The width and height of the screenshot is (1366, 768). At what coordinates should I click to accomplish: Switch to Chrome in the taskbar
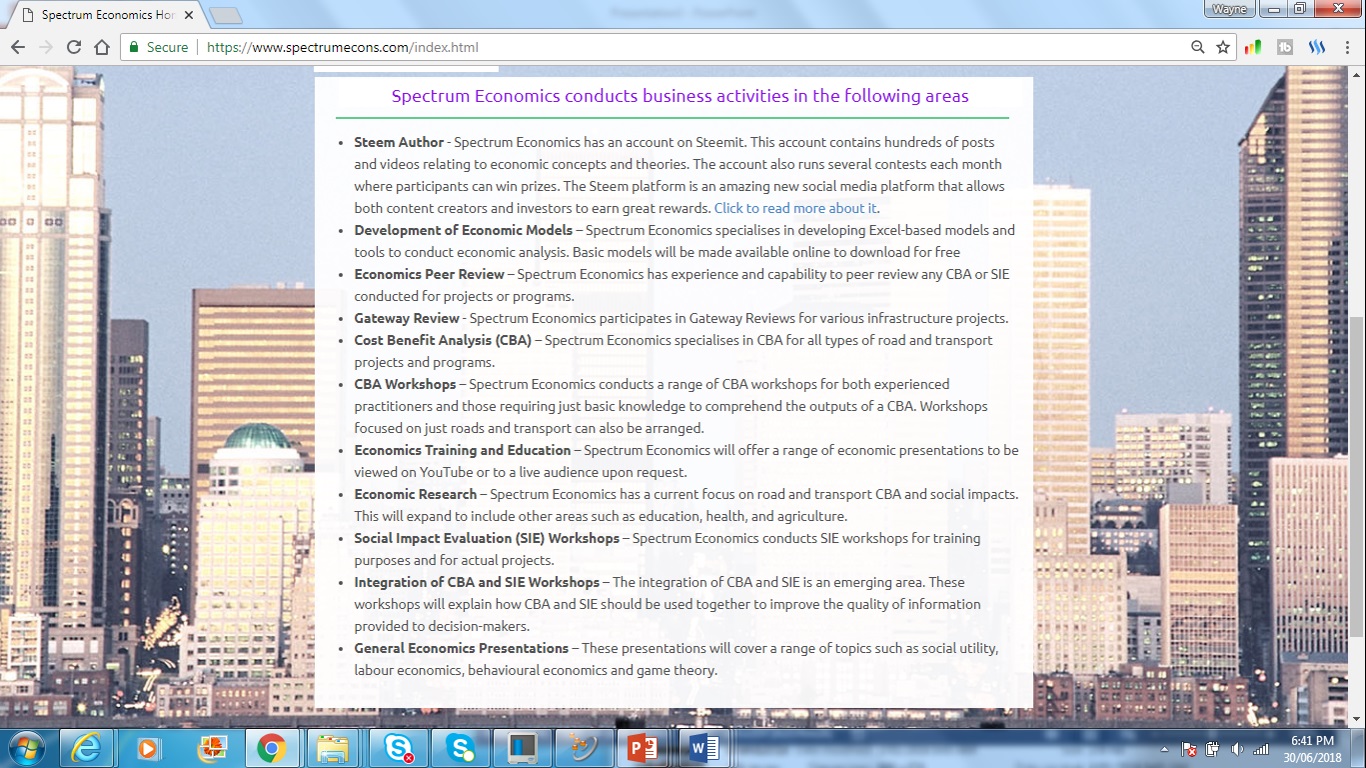(272, 748)
